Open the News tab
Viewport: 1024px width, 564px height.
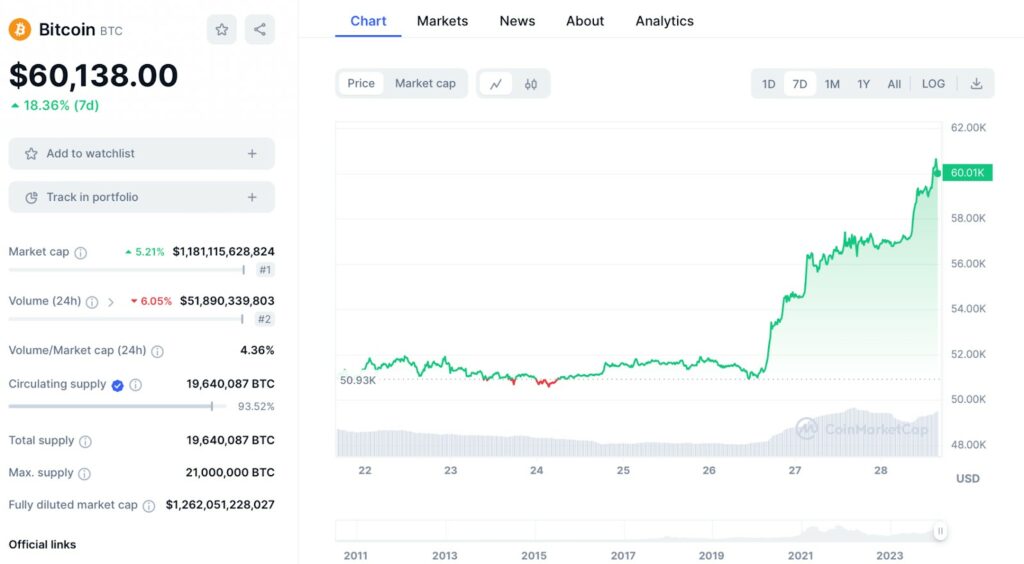pyautogui.click(x=517, y=21)
